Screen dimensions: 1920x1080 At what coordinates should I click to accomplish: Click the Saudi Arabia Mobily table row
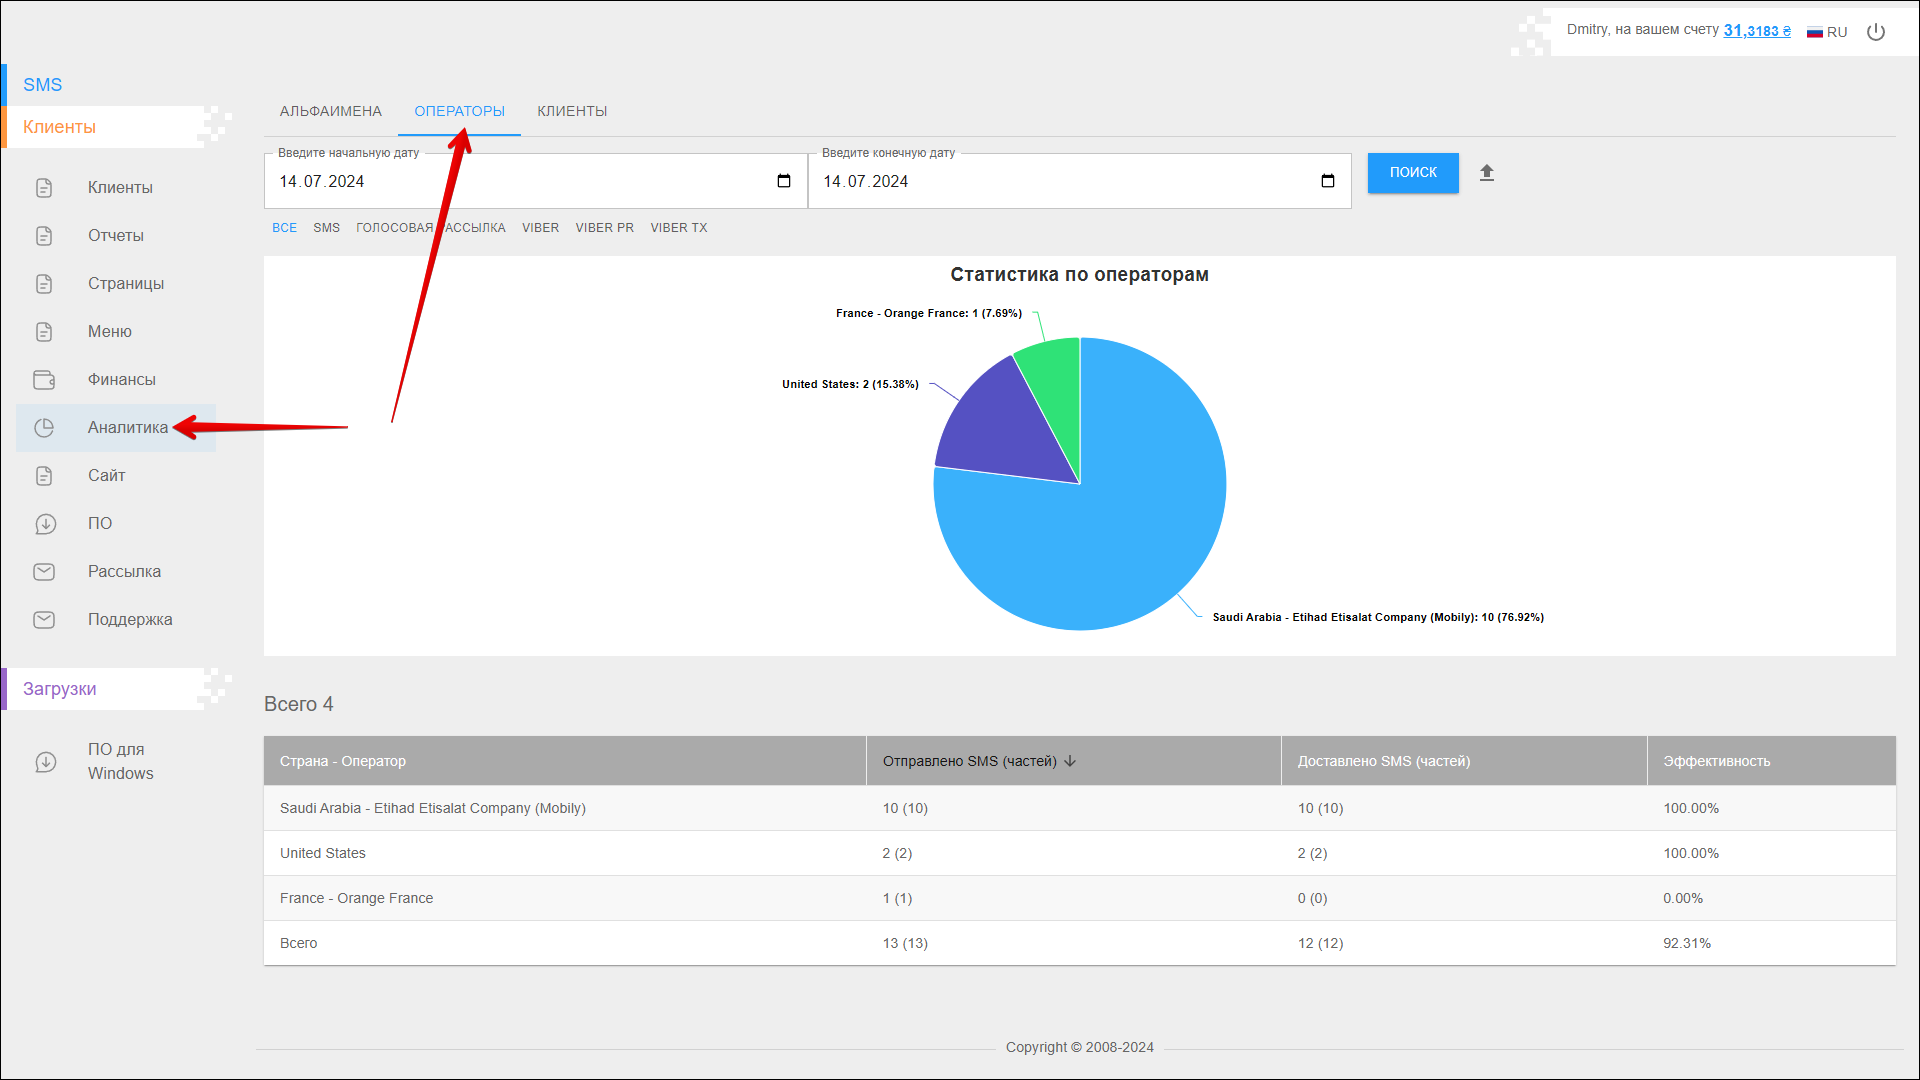coord(433,808)
